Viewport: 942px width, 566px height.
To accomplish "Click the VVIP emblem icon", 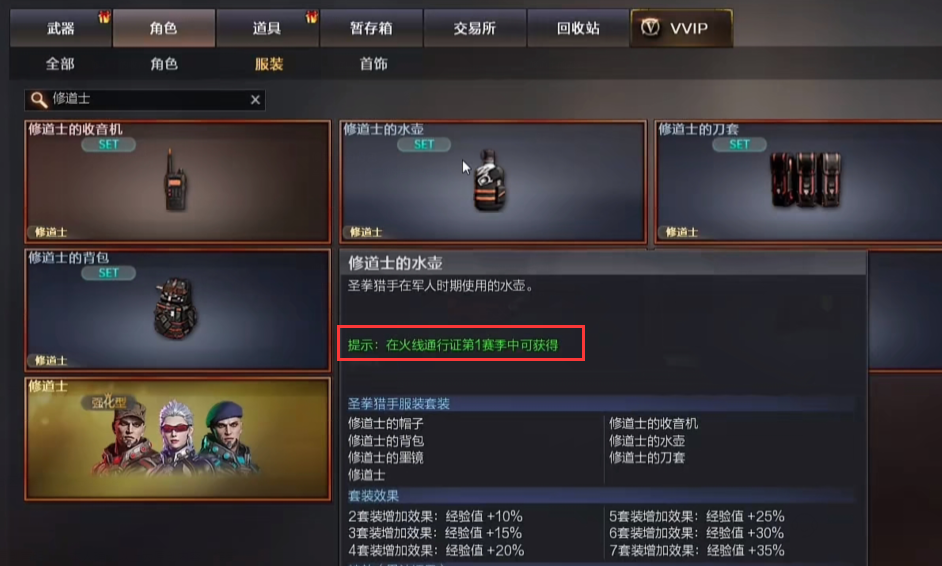I will (650, 28).
